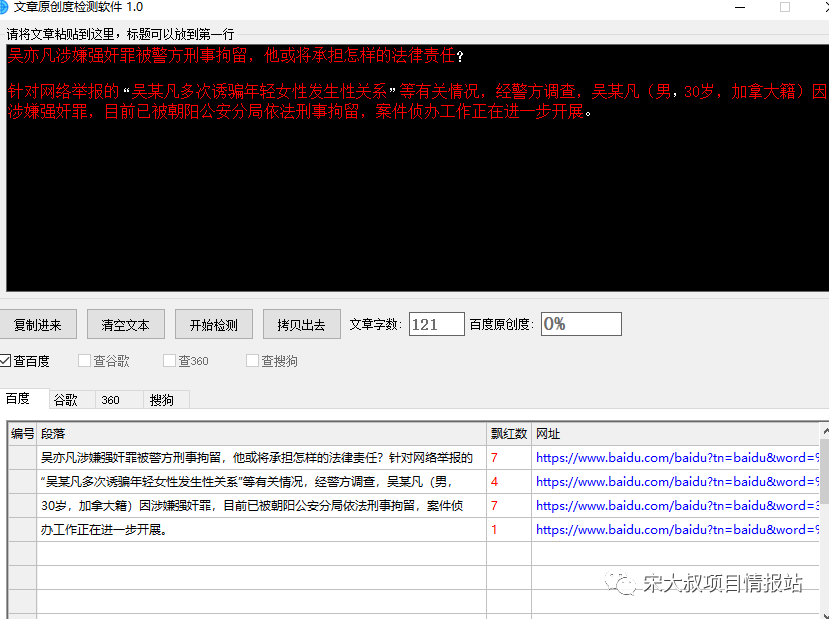Image resolution: width=829 pixels, height=619 pixels.
Task: Click the red article title line in text area
Action: pyautogui.click(x=236, y=56)
